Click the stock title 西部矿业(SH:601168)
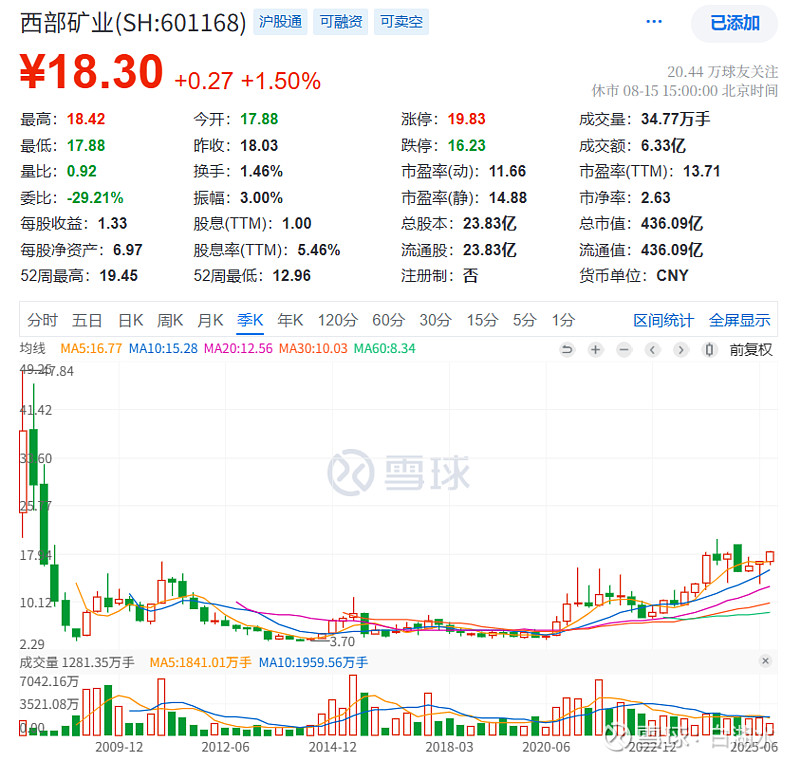Viewport: 800px width, 762px height. tap(133, 23)
